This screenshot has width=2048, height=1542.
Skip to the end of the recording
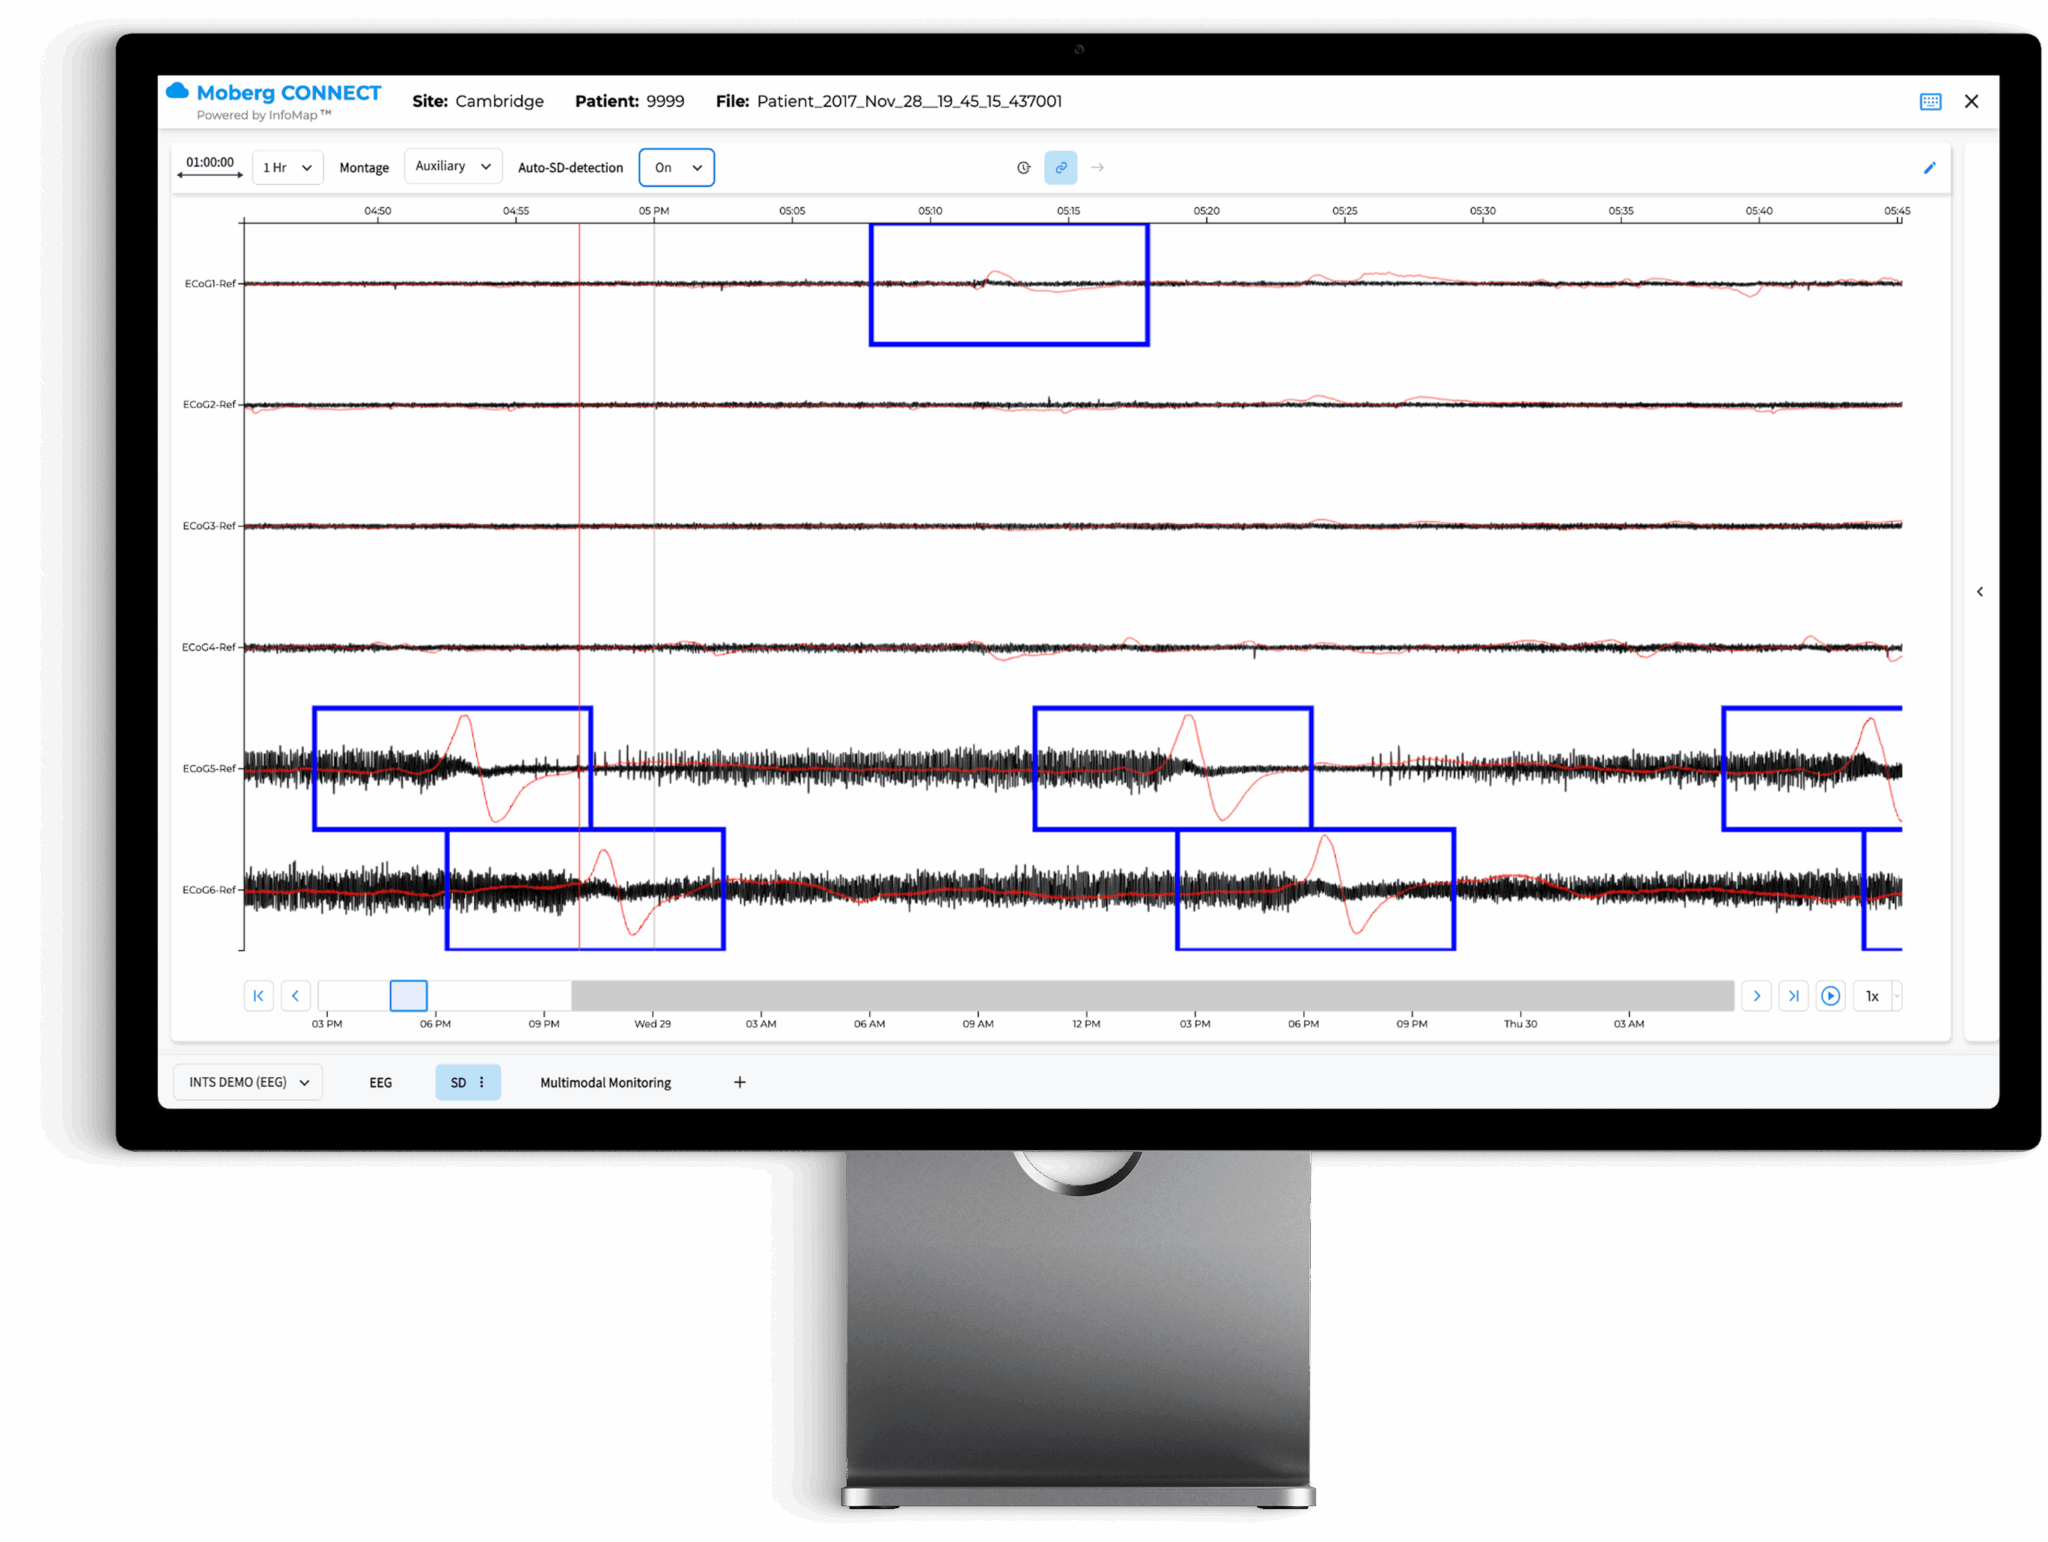[1794, 995]
